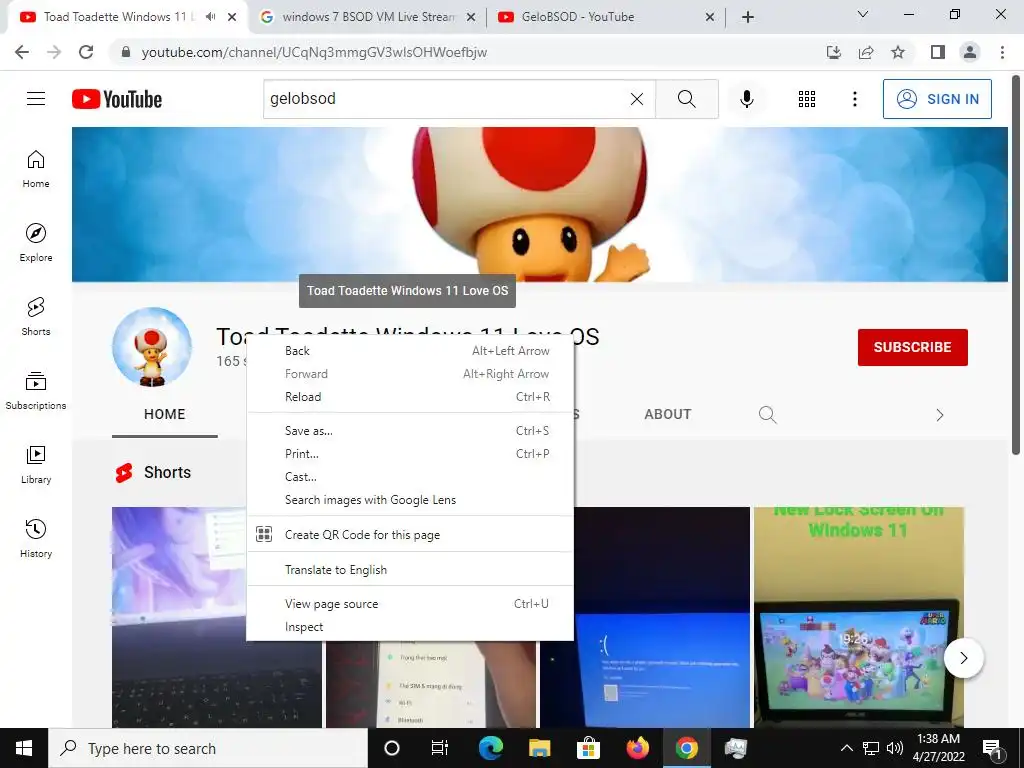Image resolution: width=1024 pixels, height=768 pixels.
Task: Click the browser back arrow
Action: coord(22,52)
